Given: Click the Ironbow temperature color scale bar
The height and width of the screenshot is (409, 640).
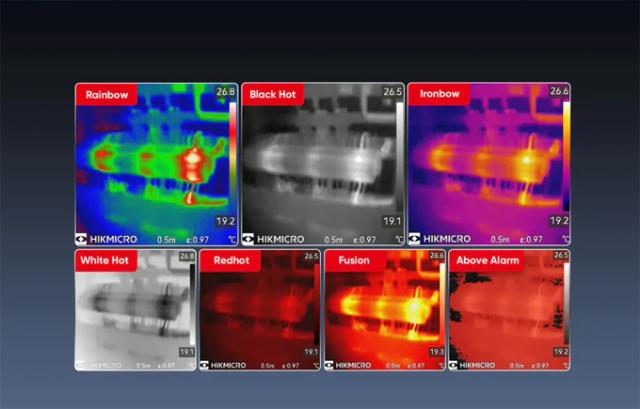Looking at the screenshot, I should [x=565, y=157].
